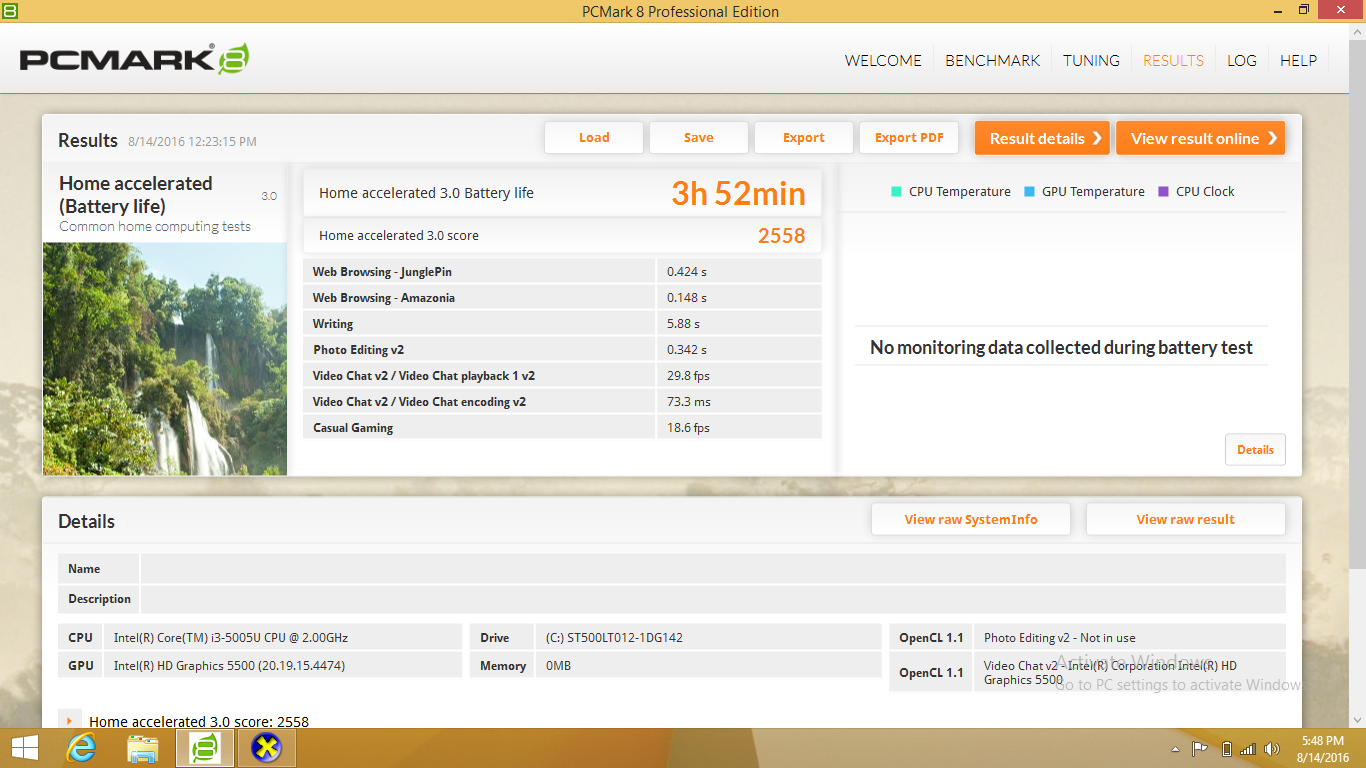Check the battery status tray icon
Screen dimensions: 1366x768
point(1227,749)
